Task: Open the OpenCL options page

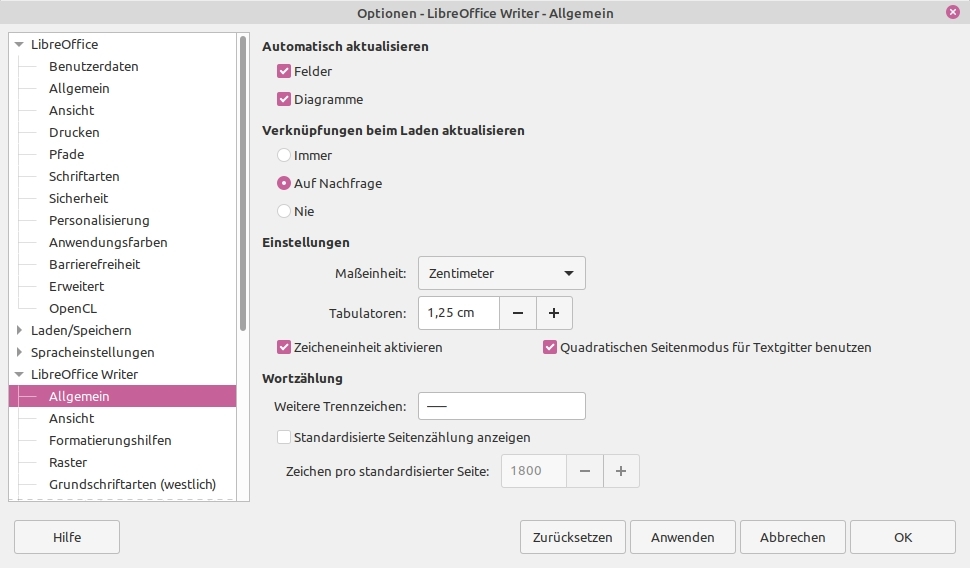Action: point(73,308)
